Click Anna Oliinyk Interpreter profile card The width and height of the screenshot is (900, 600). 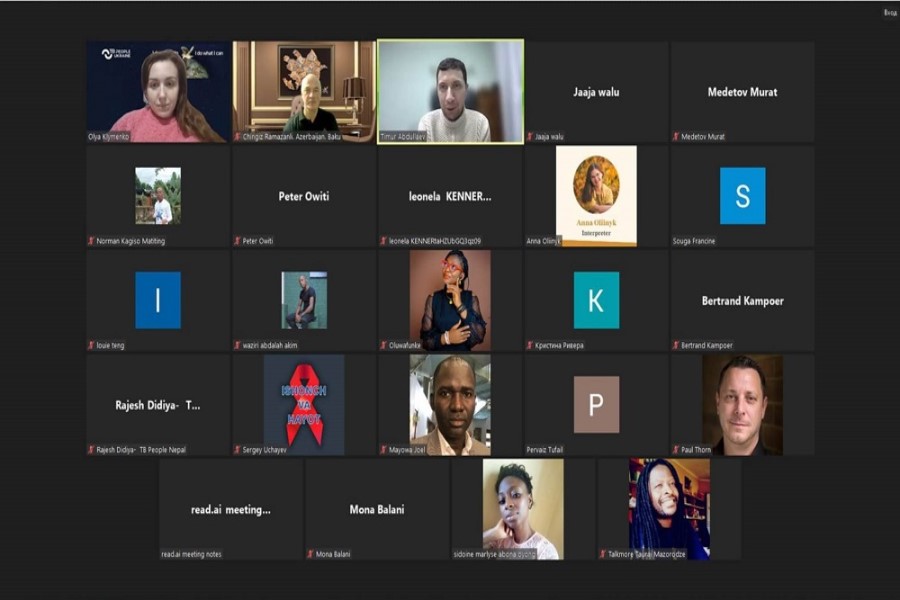pyautogui.click(x=596, y=196)
